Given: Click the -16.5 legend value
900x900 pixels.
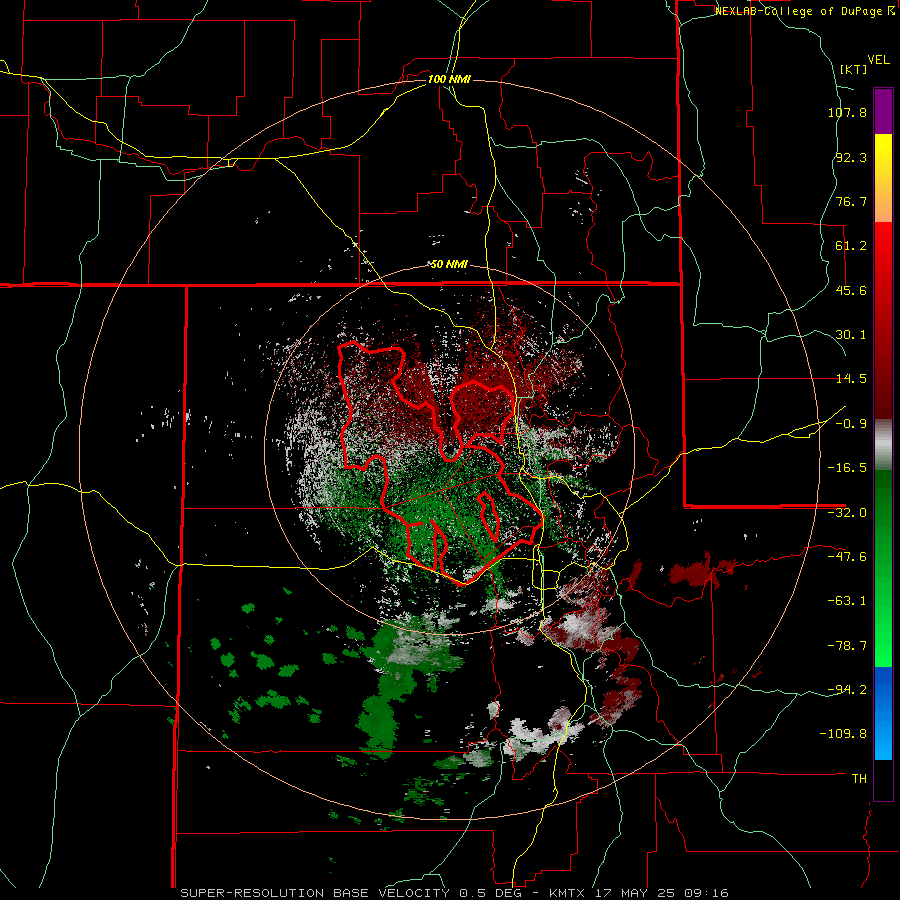Looking at the screenshot, I should point(847,468).
